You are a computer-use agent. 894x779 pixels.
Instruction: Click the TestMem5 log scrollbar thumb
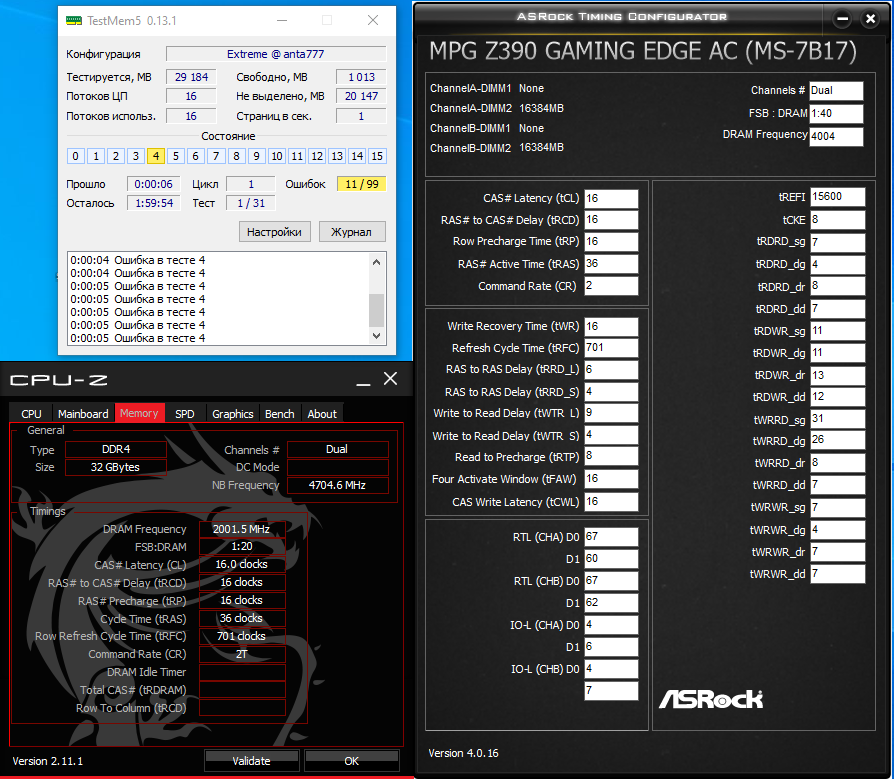click(376, 310)
